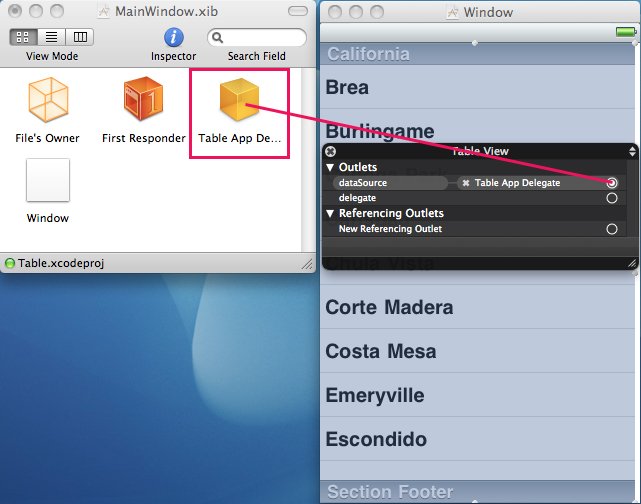This screenshot has height=504, width=641.
Task: Select the Emeryville table row
Action: [x=477, y=395]
